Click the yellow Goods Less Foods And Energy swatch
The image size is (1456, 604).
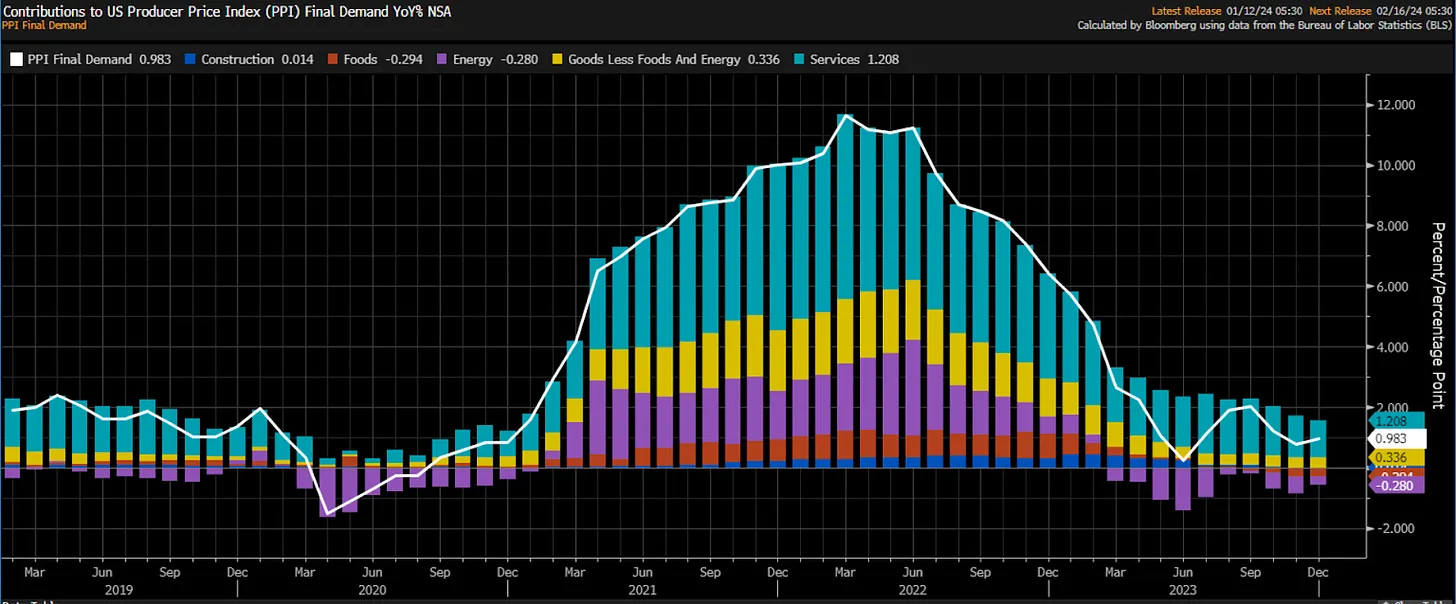[555, 60]
